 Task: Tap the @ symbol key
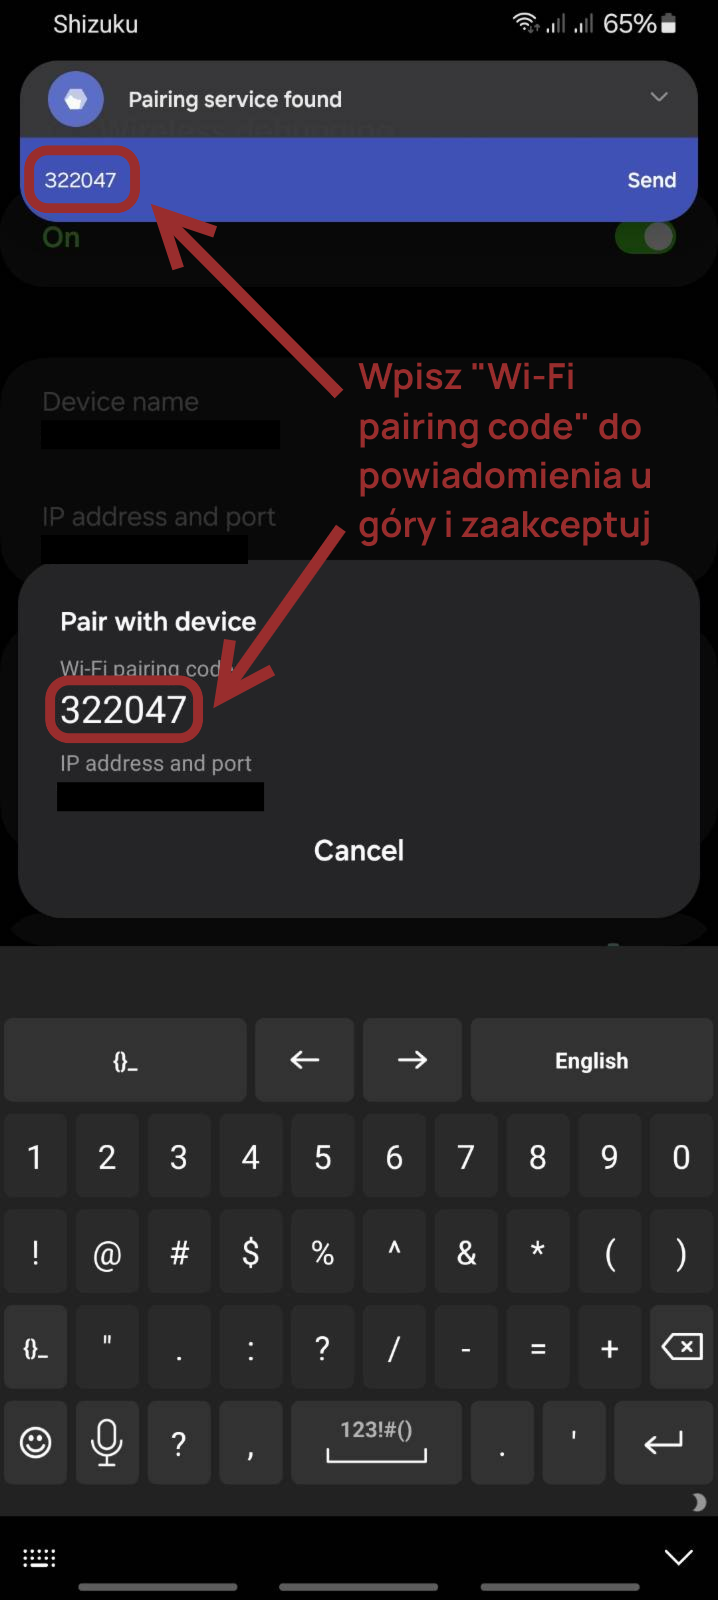point(107,1253)
